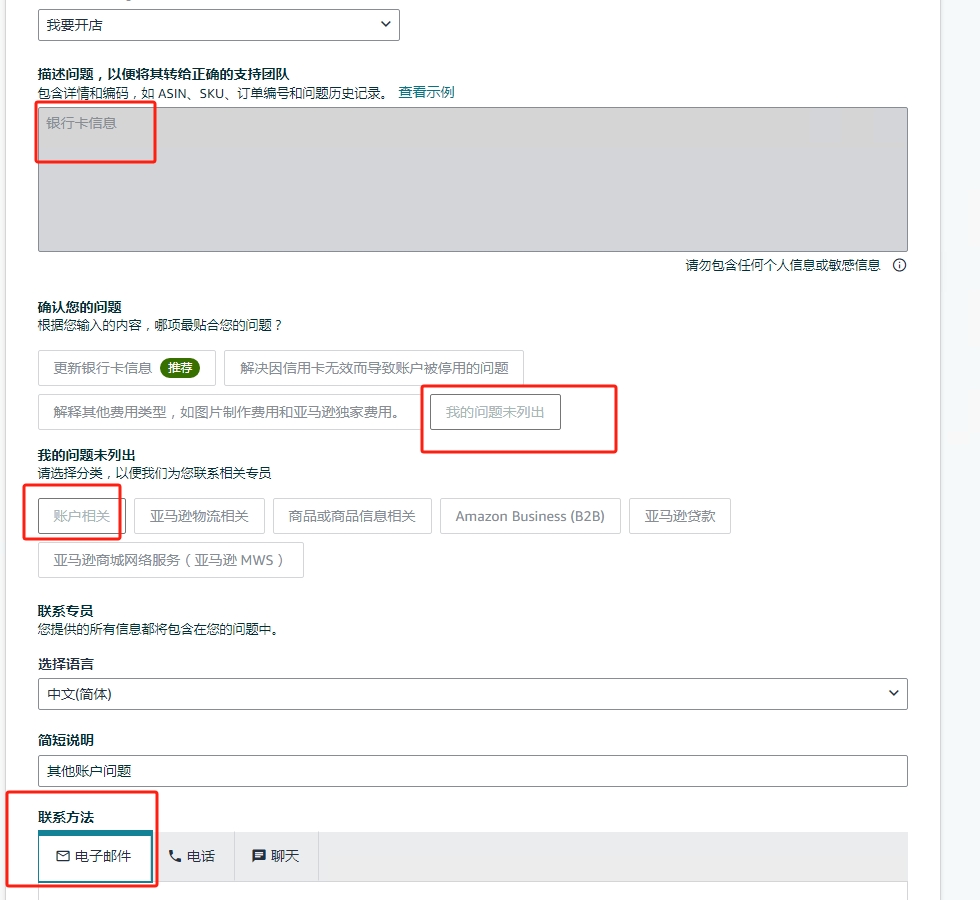The width and height of the screenshot is (980, 900).
Task: Click the issue description text area
Action: (472, 180)
